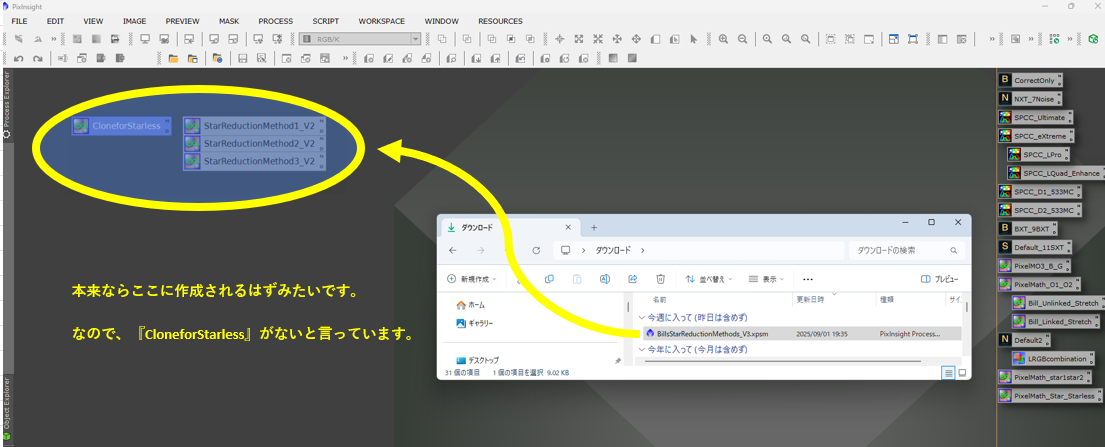Select ギャラリー in Explorer navigation pane
Viewport: 1105px width, 447px height.
click(x=474, y=324)
